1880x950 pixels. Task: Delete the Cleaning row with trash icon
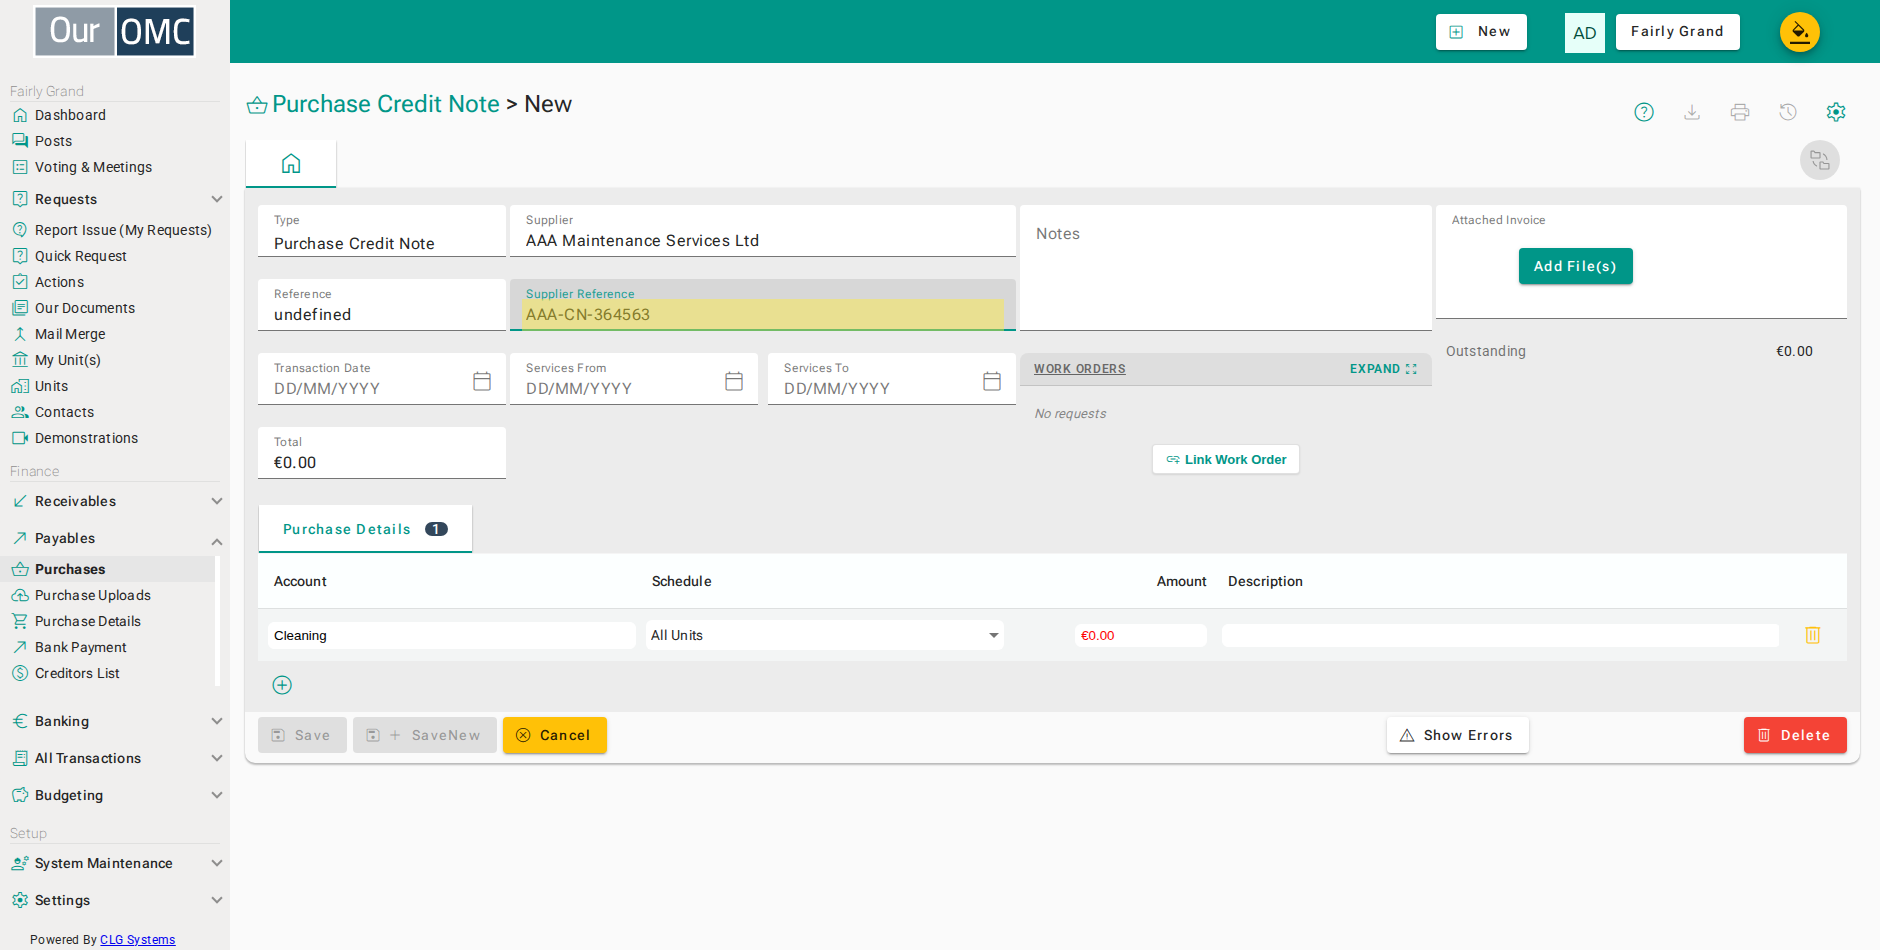click(1813, 635)
